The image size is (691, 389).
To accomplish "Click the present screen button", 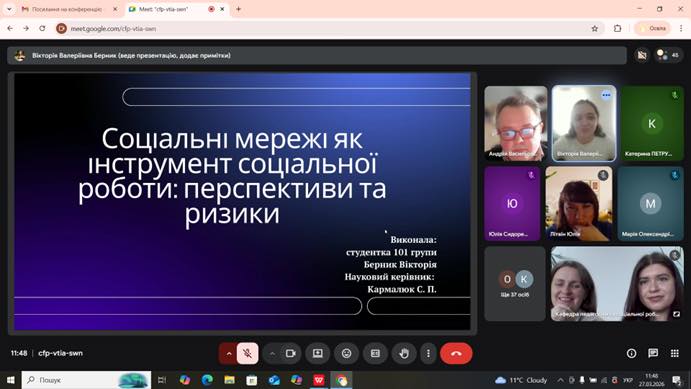I will [x=318, y=353].
